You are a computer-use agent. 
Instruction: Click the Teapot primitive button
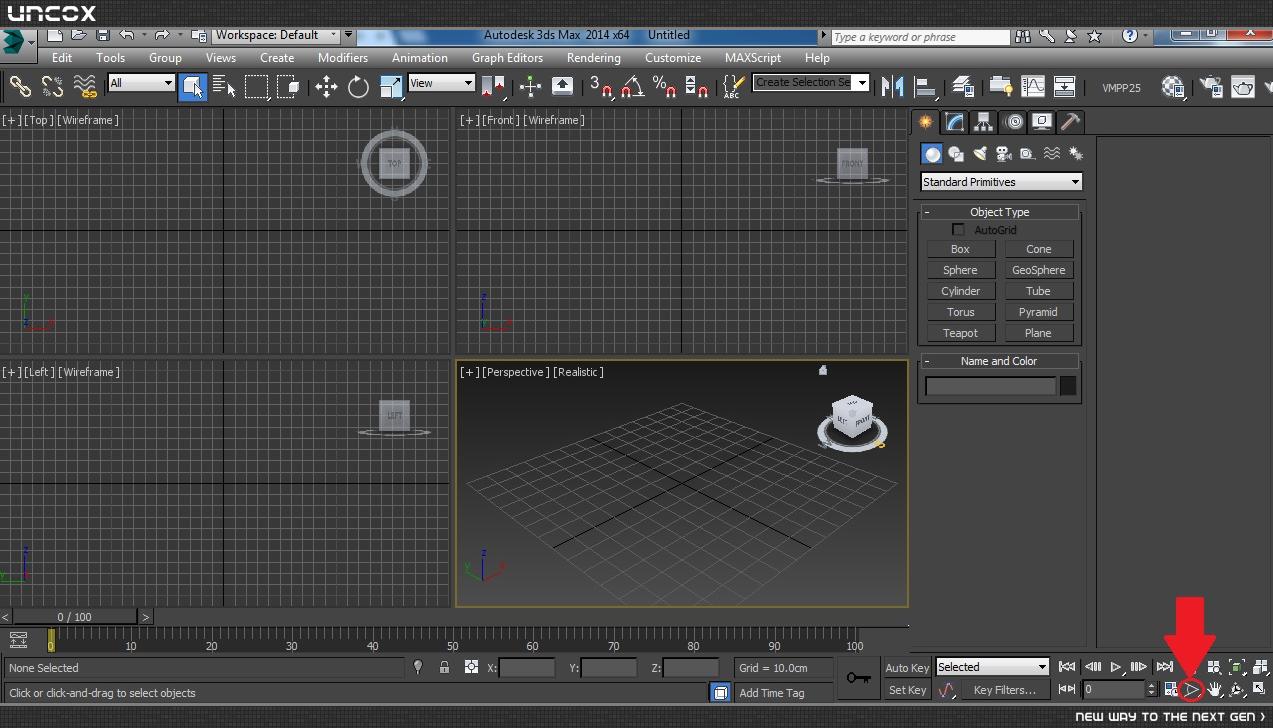(x=960, y=333)
